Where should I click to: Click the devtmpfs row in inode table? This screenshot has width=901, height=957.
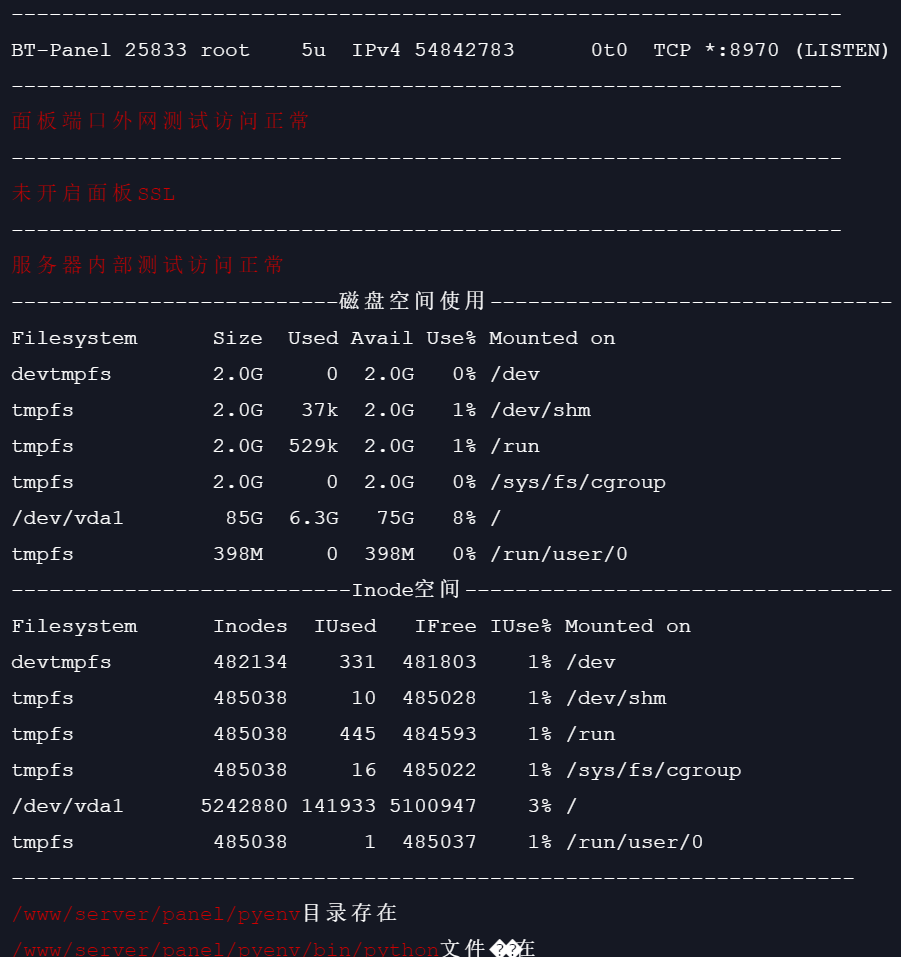click(x=313, y=662)
